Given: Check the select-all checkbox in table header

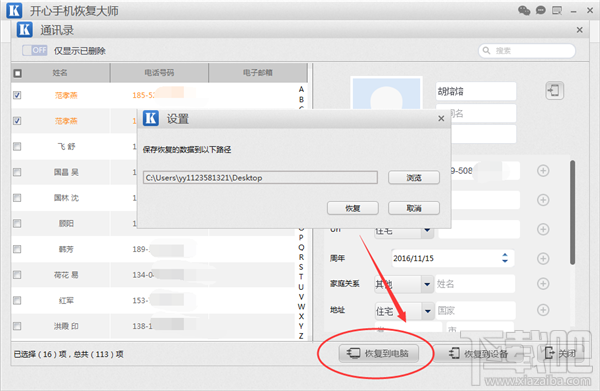Looking at the screenshot, I should click(x=18, y=73).
